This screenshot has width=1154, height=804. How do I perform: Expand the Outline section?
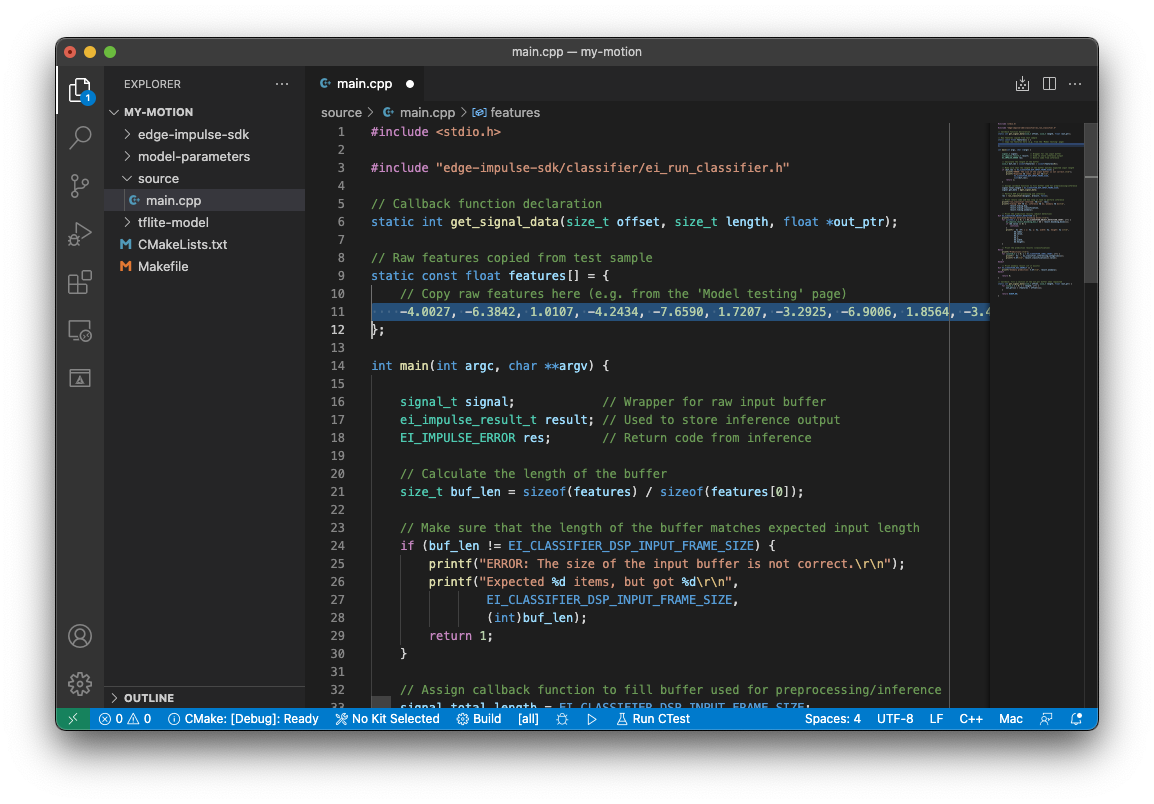pyautogui.click(x=148, y=698)
